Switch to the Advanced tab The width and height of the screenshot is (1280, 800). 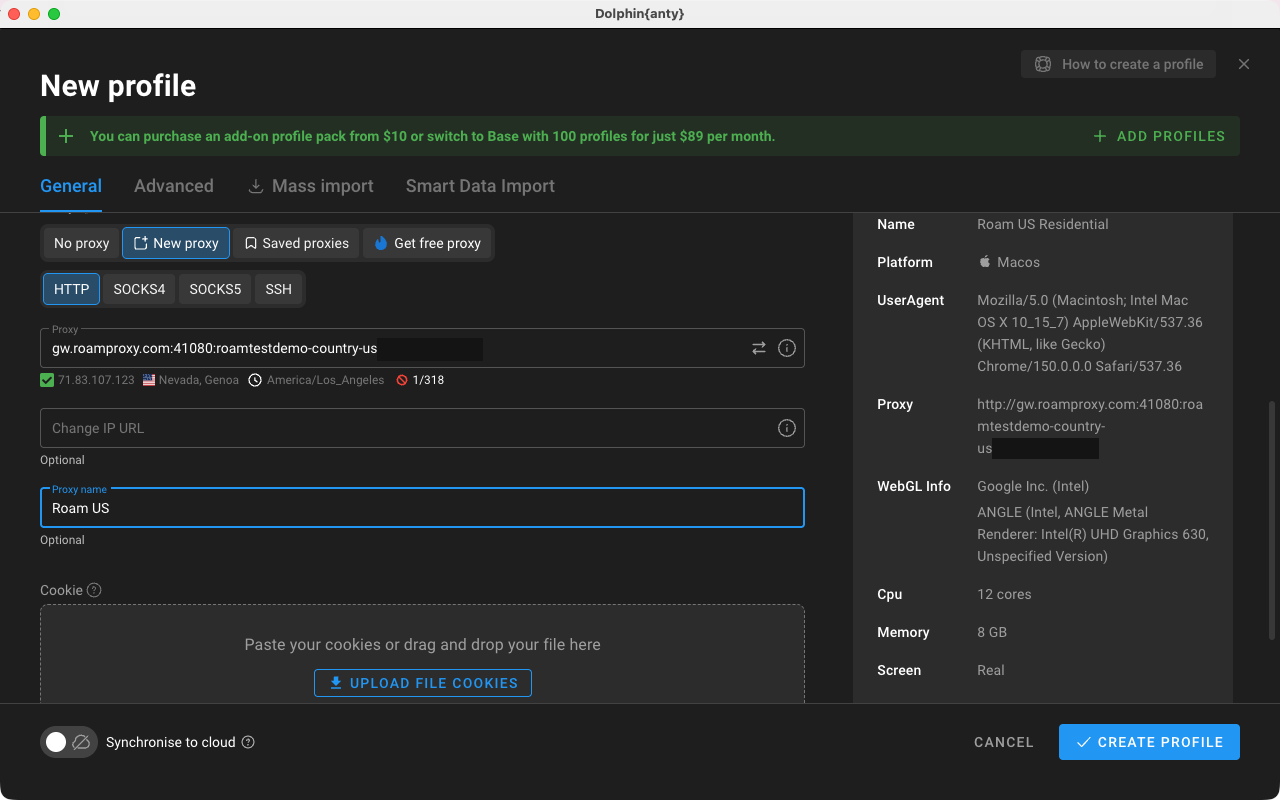[174, 186]
